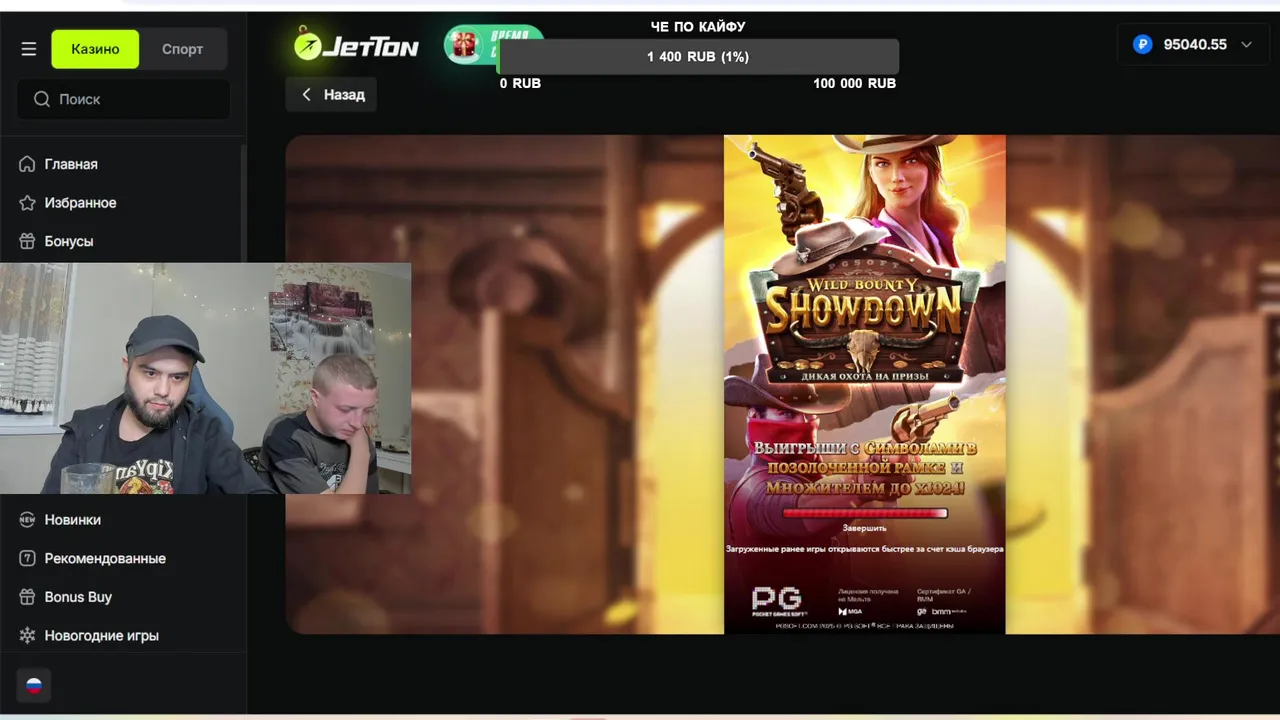The image size is (1280, 720).
Task: Click the search magnifier icon
Action: point(42,99)
